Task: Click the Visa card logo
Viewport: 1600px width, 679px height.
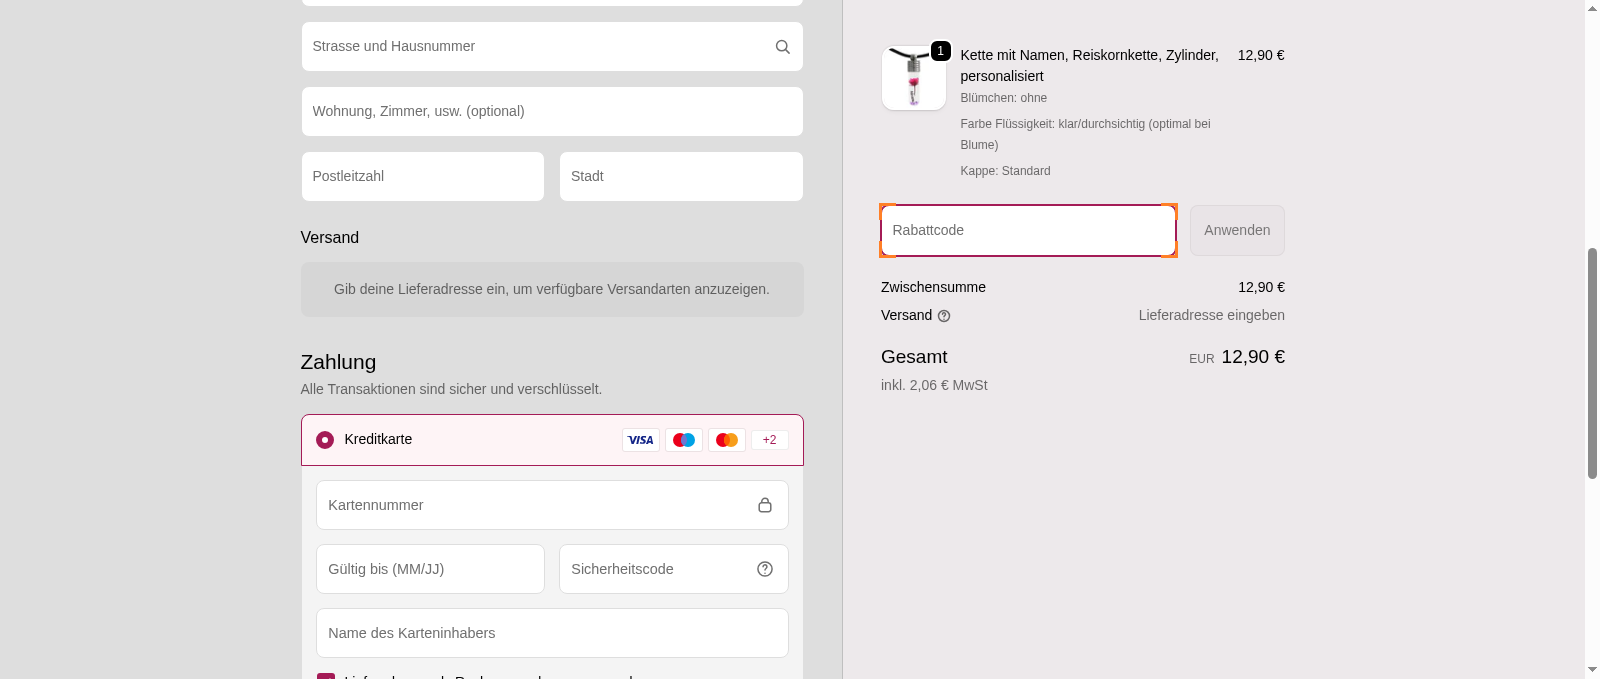Action: click(x=640, y=440)
